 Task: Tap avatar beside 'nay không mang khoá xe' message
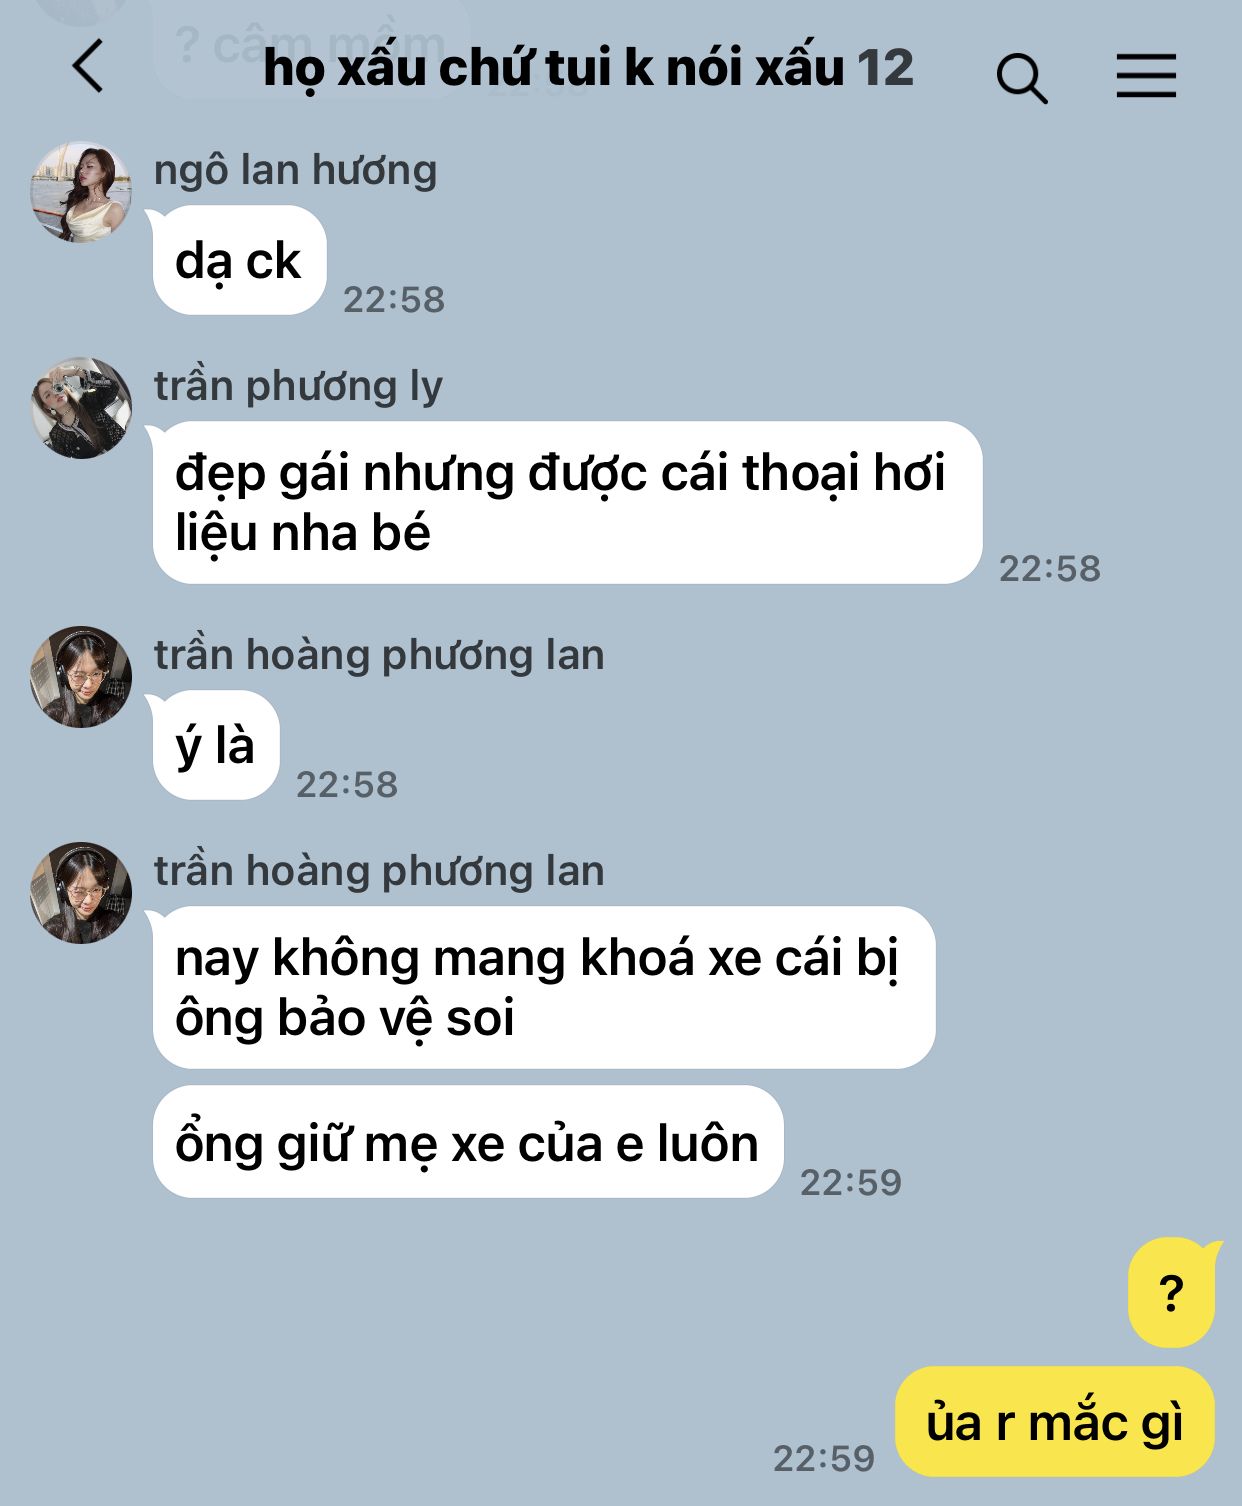tap(81, 893)
